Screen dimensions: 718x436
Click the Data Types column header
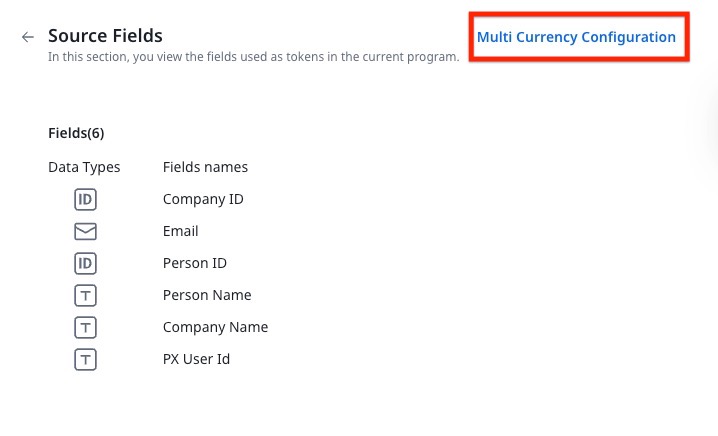tap(84, 167)
